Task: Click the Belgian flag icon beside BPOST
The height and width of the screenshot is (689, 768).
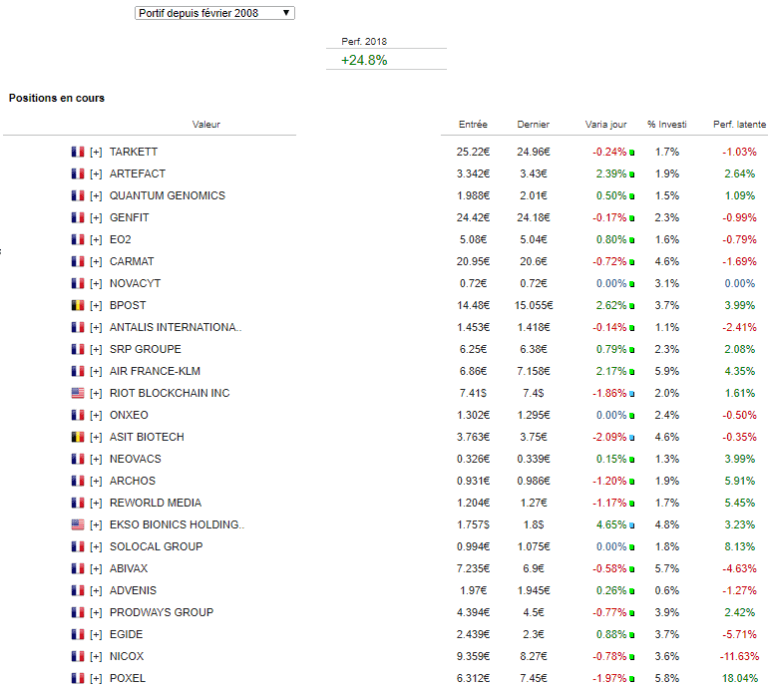Action: click(x=77, y=305)
